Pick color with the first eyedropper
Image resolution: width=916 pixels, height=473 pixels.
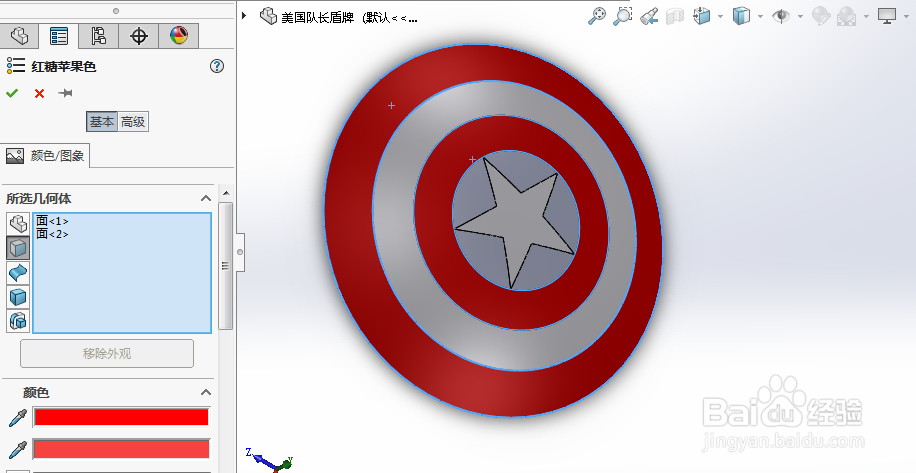(x=18, y=417)
